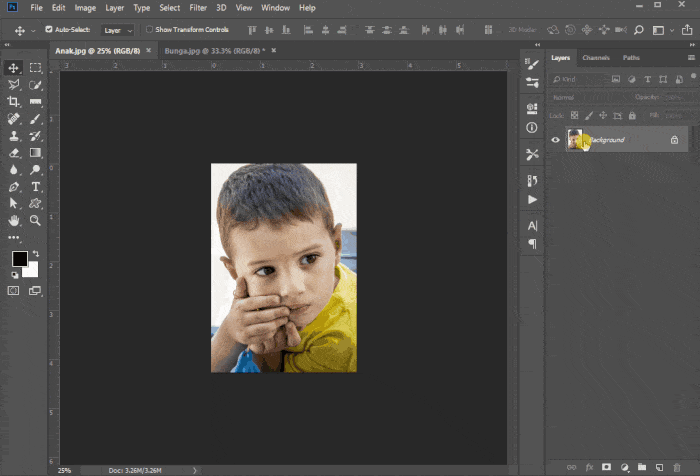Open the Paragraph panel icon
700x476 pixels.
(532, 244)
